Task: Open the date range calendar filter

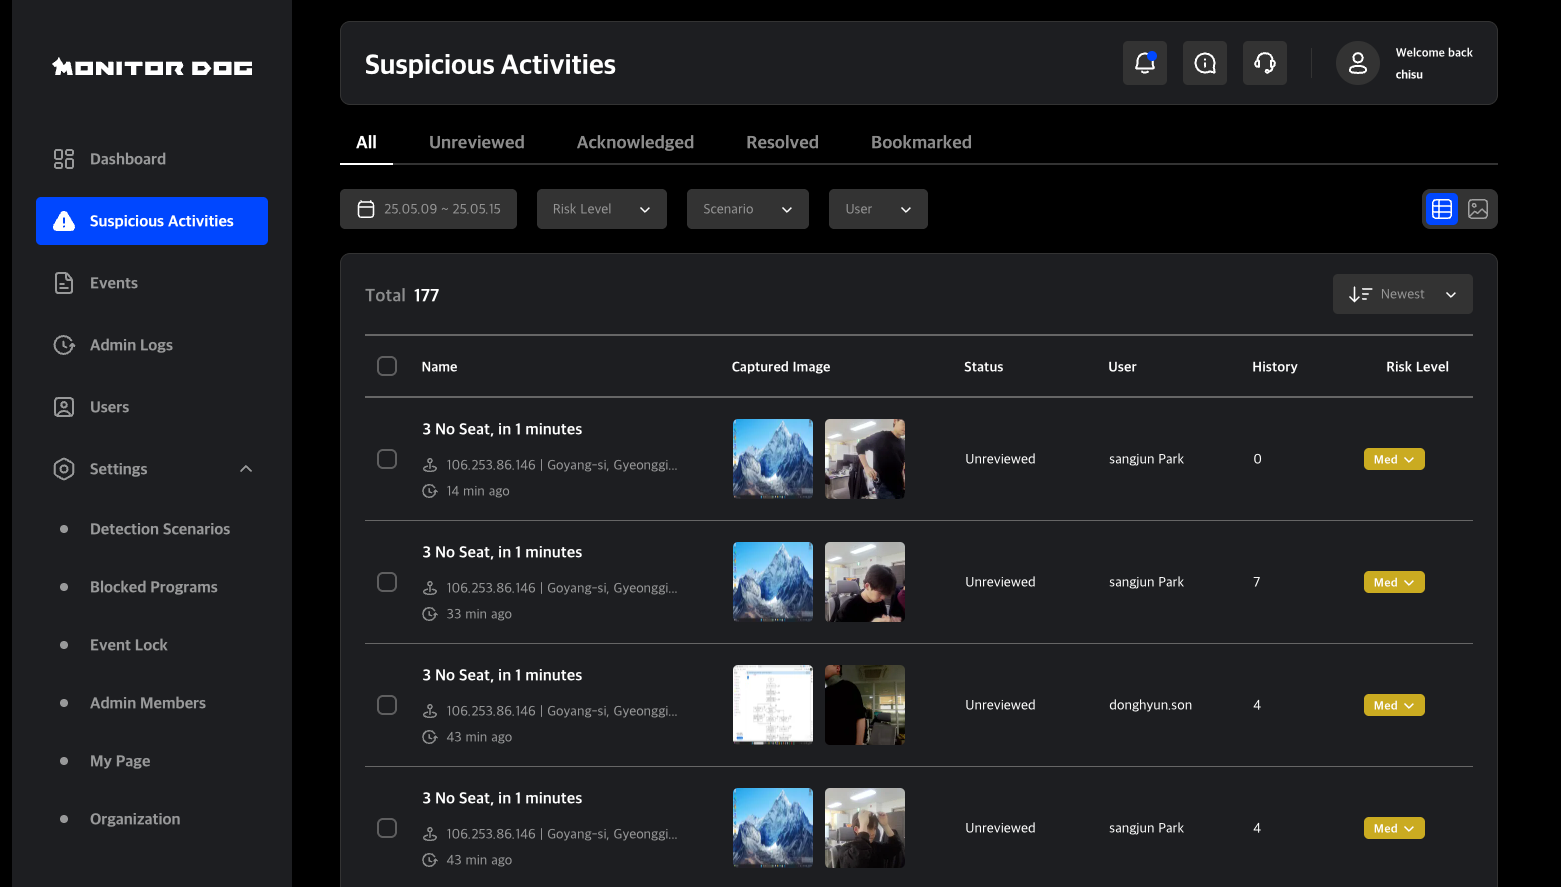Action: [x=428, y=209]
